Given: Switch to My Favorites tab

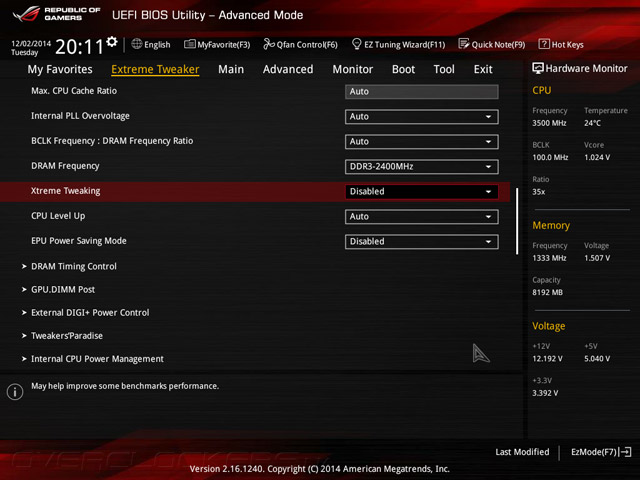Looking at the screenshot, I should tap(60, 69).
